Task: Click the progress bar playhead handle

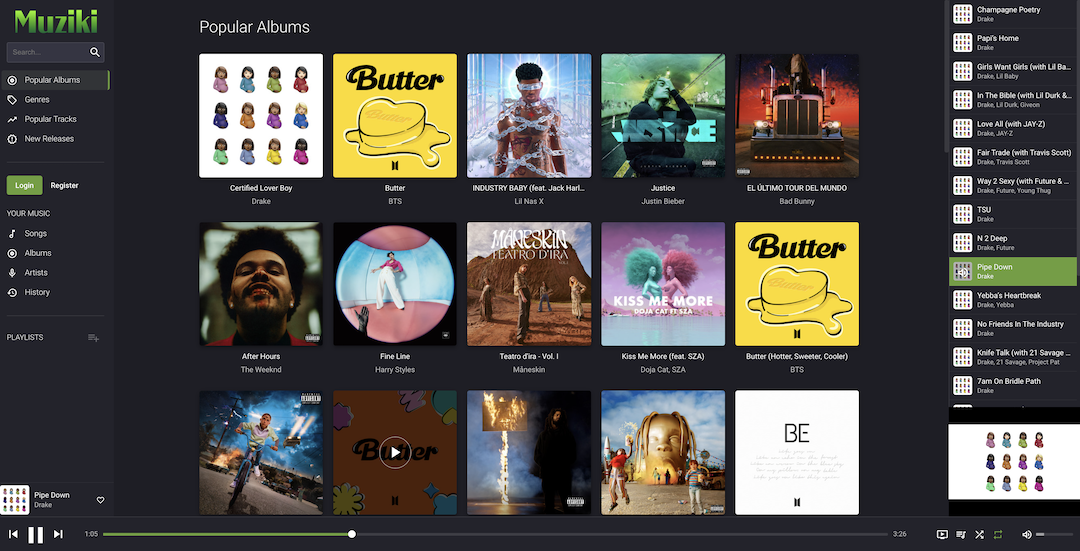Action: (352, 534)
